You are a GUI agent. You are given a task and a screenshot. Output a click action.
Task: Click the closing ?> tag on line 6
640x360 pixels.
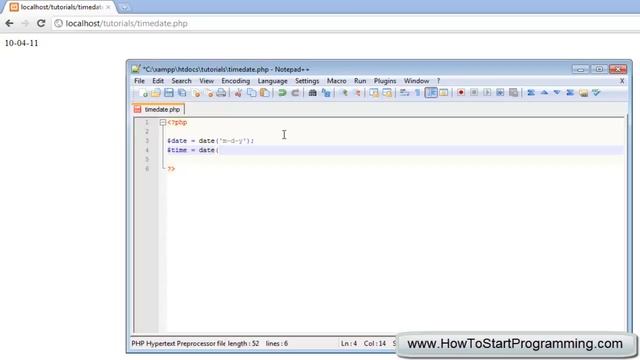coord(171,169)
